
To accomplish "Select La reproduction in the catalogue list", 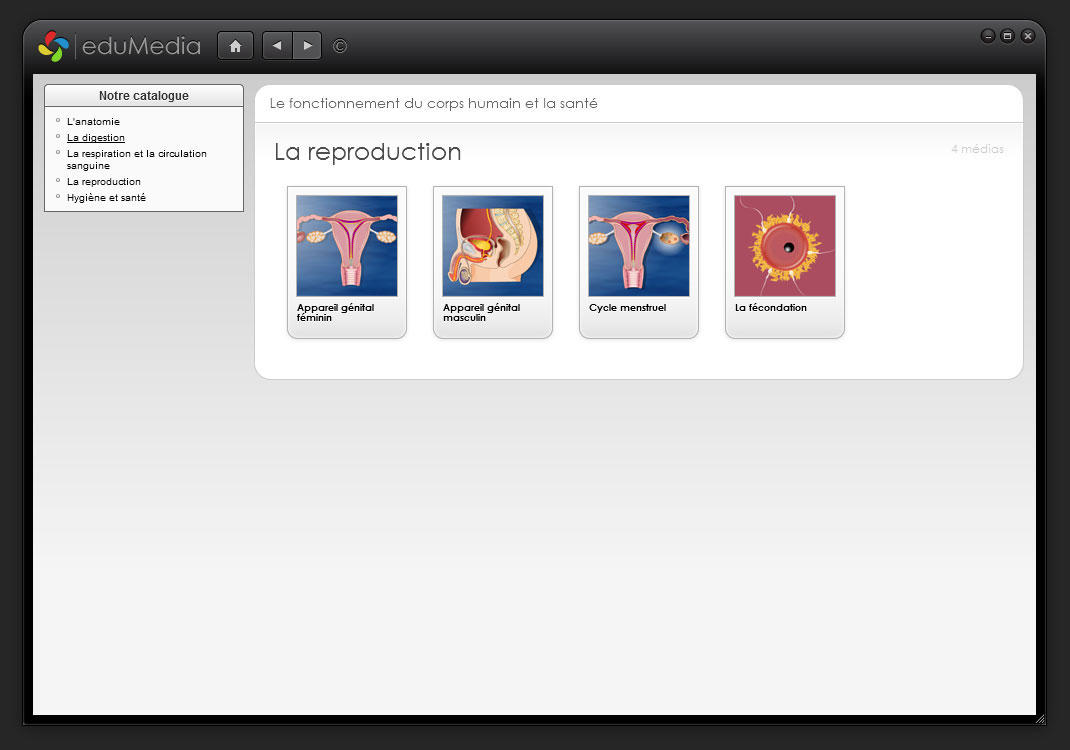I will pos(104,182).
